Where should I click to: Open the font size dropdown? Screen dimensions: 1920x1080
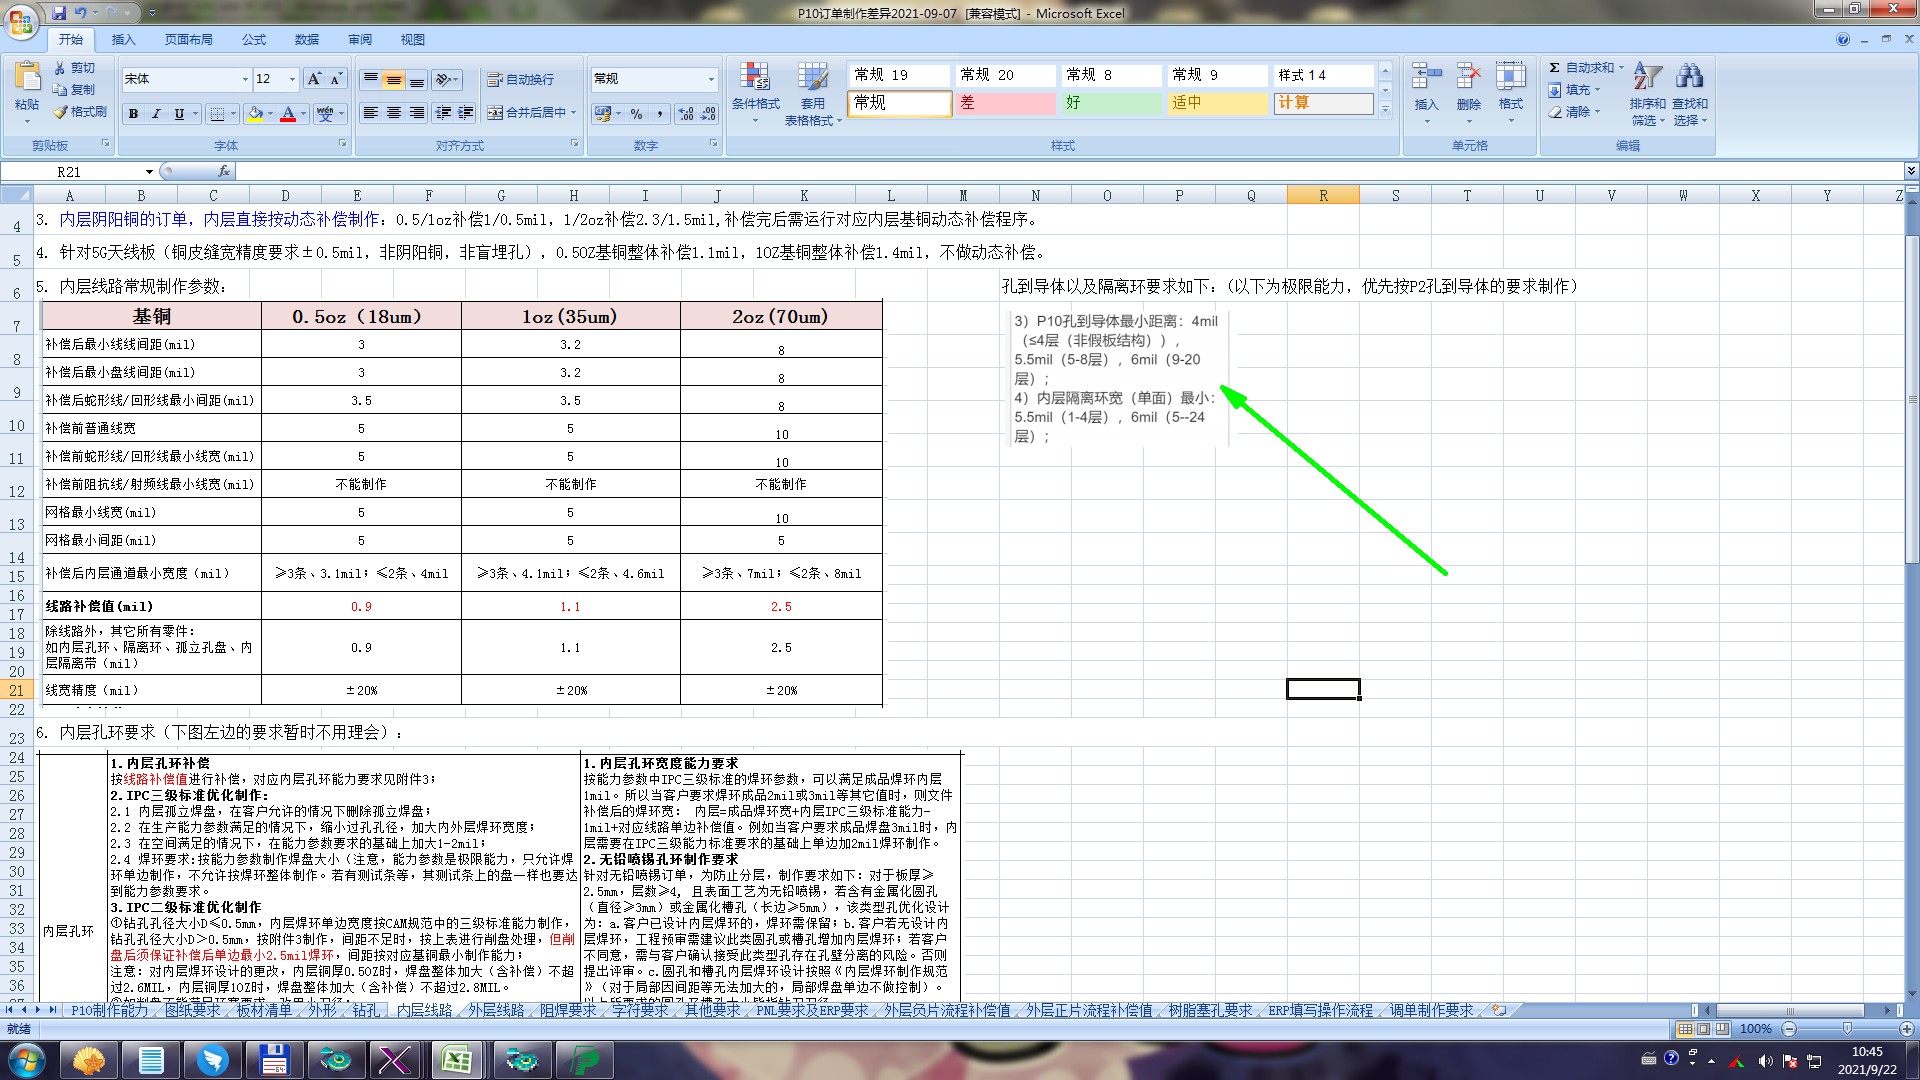[292, 79]
